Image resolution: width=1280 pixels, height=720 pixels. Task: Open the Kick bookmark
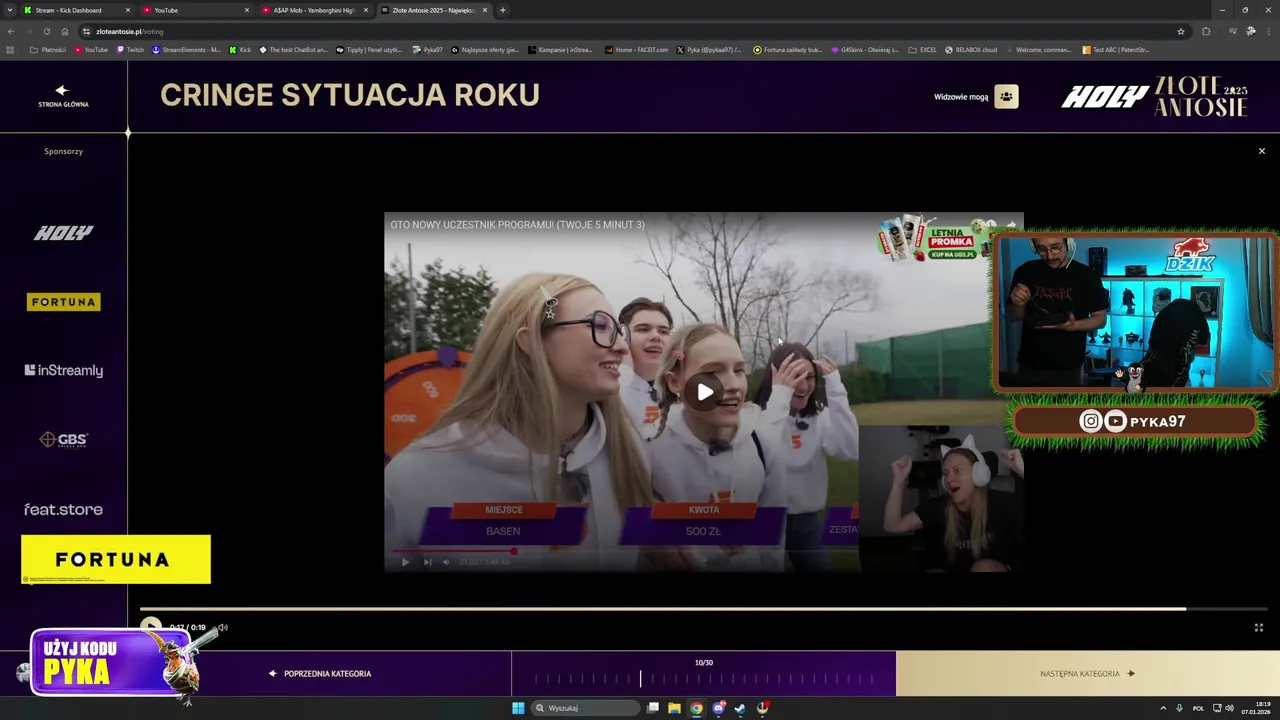click(240, 49)
